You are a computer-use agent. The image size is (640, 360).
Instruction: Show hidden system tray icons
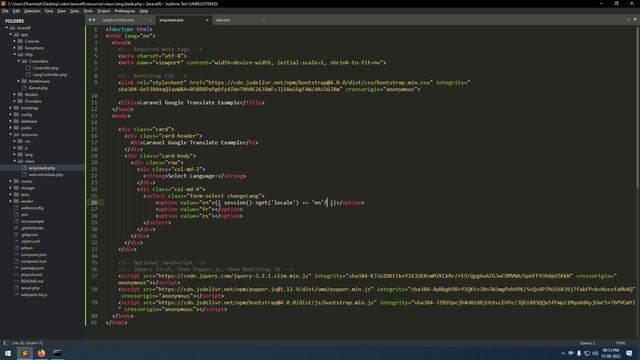click(x=563, y=353)
